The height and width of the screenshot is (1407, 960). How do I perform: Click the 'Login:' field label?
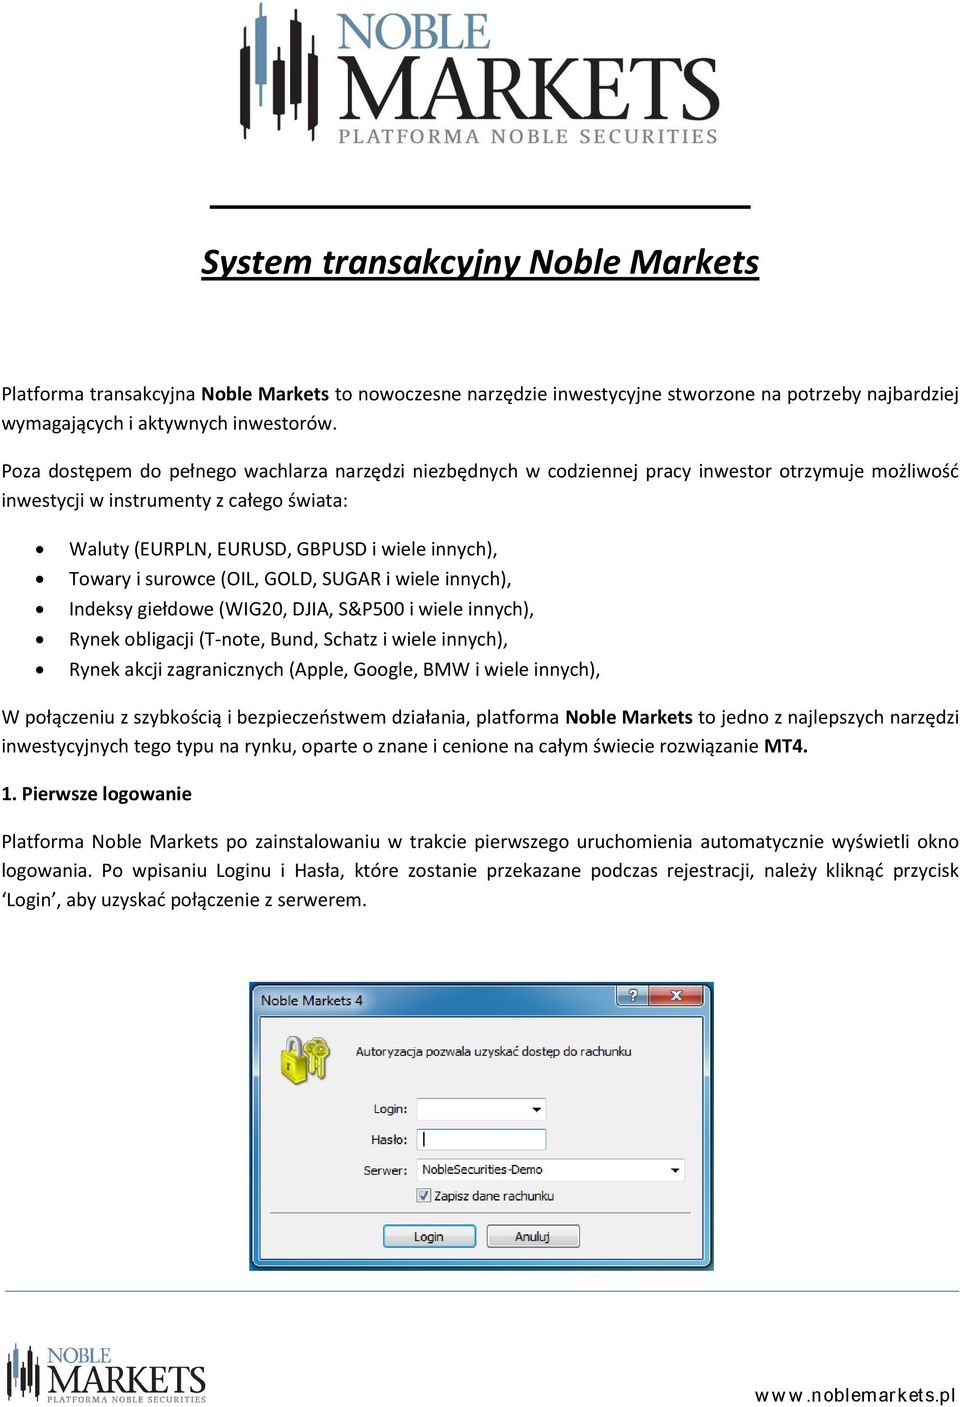390,1109
